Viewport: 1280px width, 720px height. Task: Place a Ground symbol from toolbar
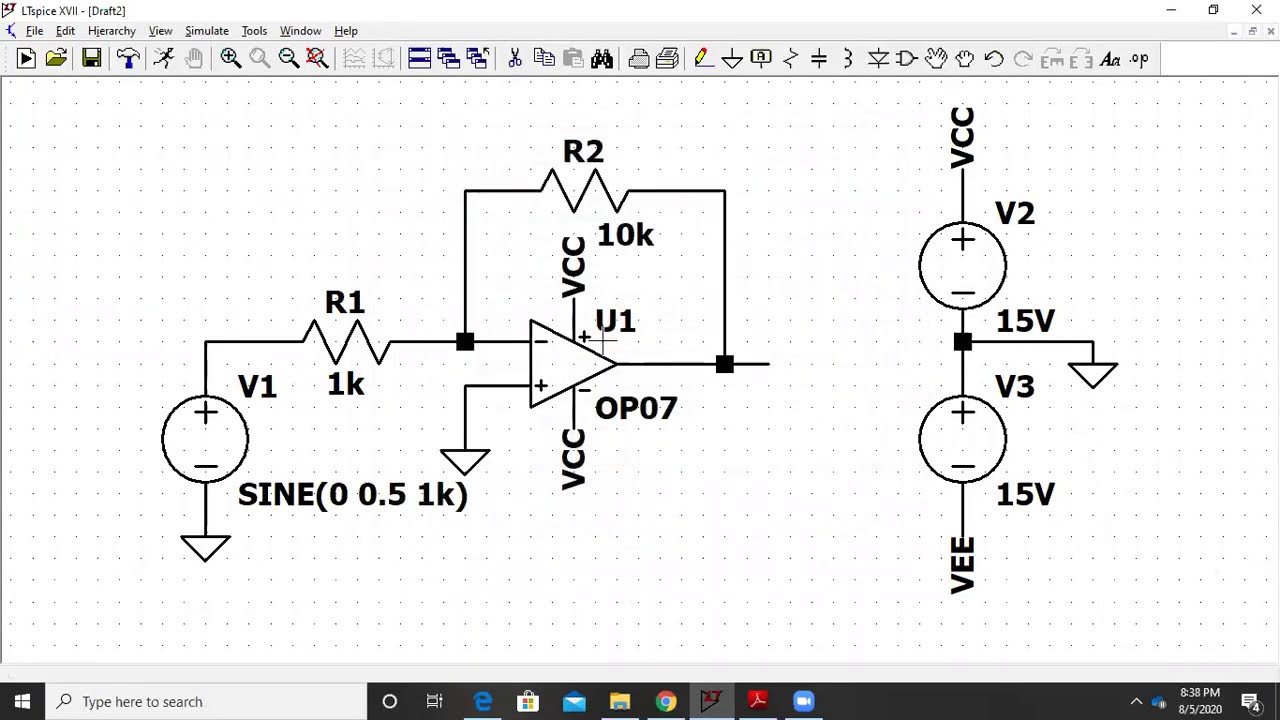pos(732,59)
